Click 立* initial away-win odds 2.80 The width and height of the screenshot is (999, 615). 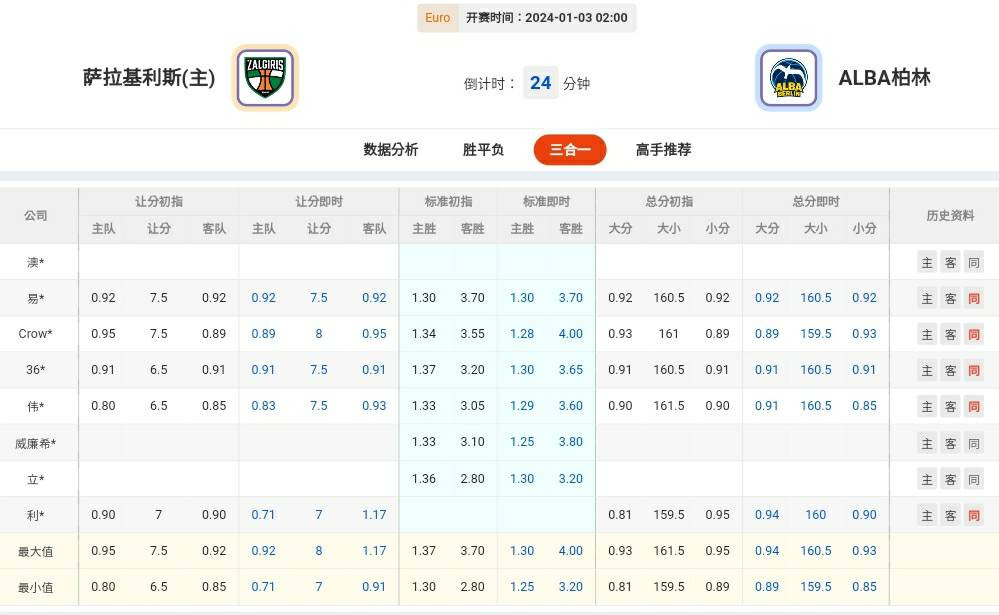pos(472,479)
